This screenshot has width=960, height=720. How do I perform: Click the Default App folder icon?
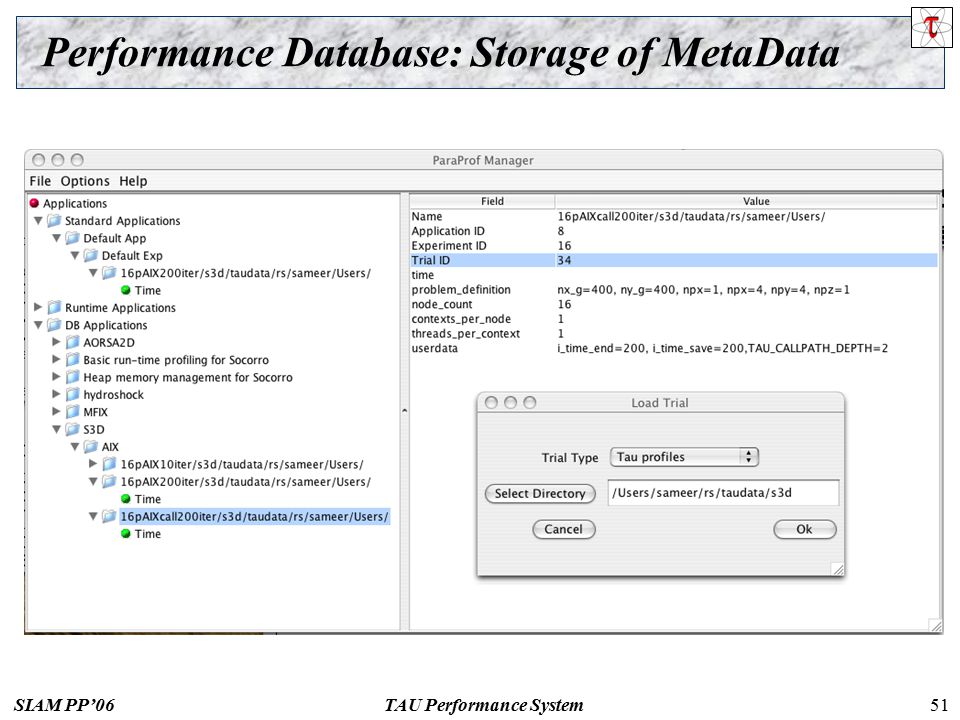click(x=73, y=238)
